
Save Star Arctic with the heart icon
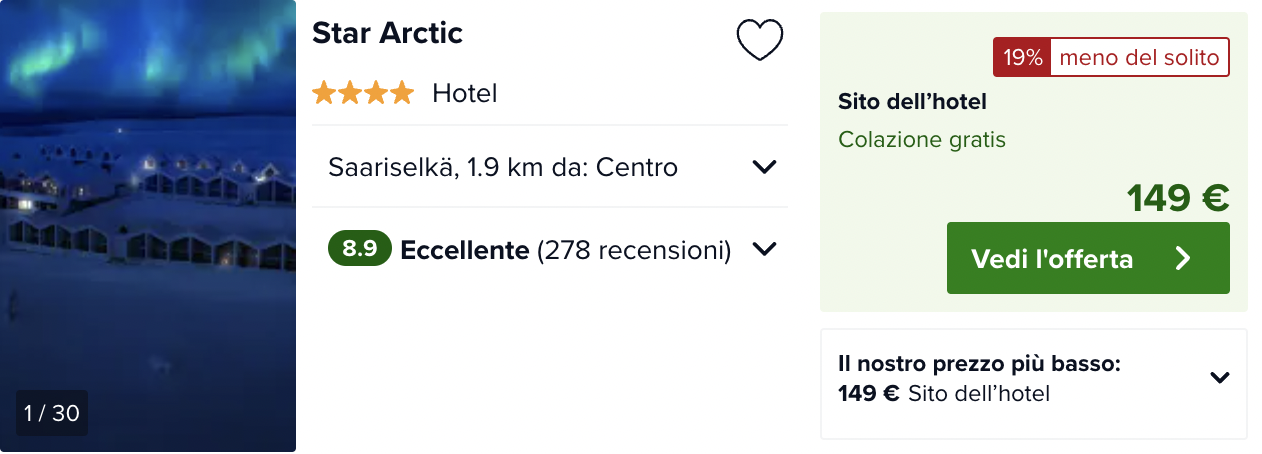tap(759, 41)
